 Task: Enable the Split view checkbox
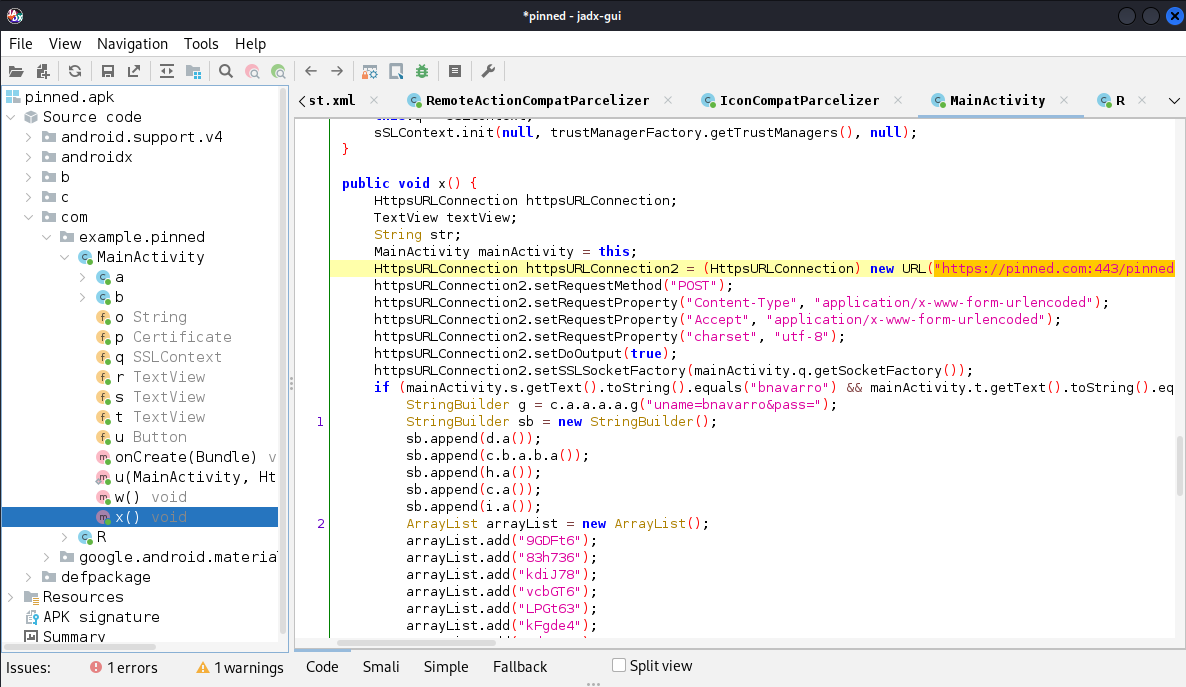tap(619, 665)
